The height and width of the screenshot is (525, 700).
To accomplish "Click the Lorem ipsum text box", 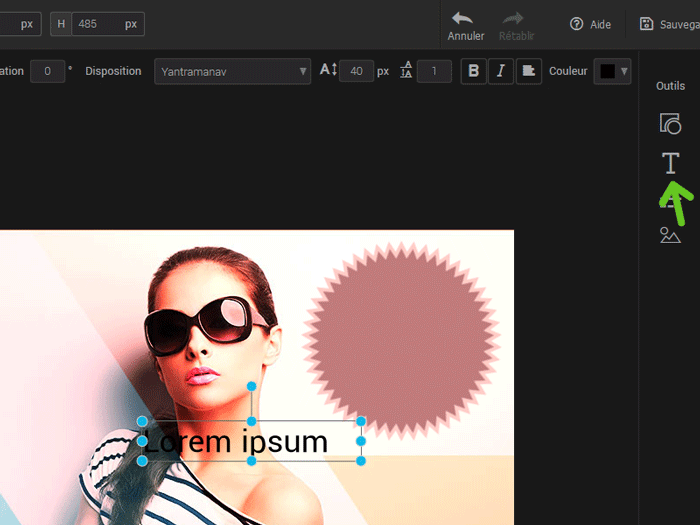I will [250, 441].
